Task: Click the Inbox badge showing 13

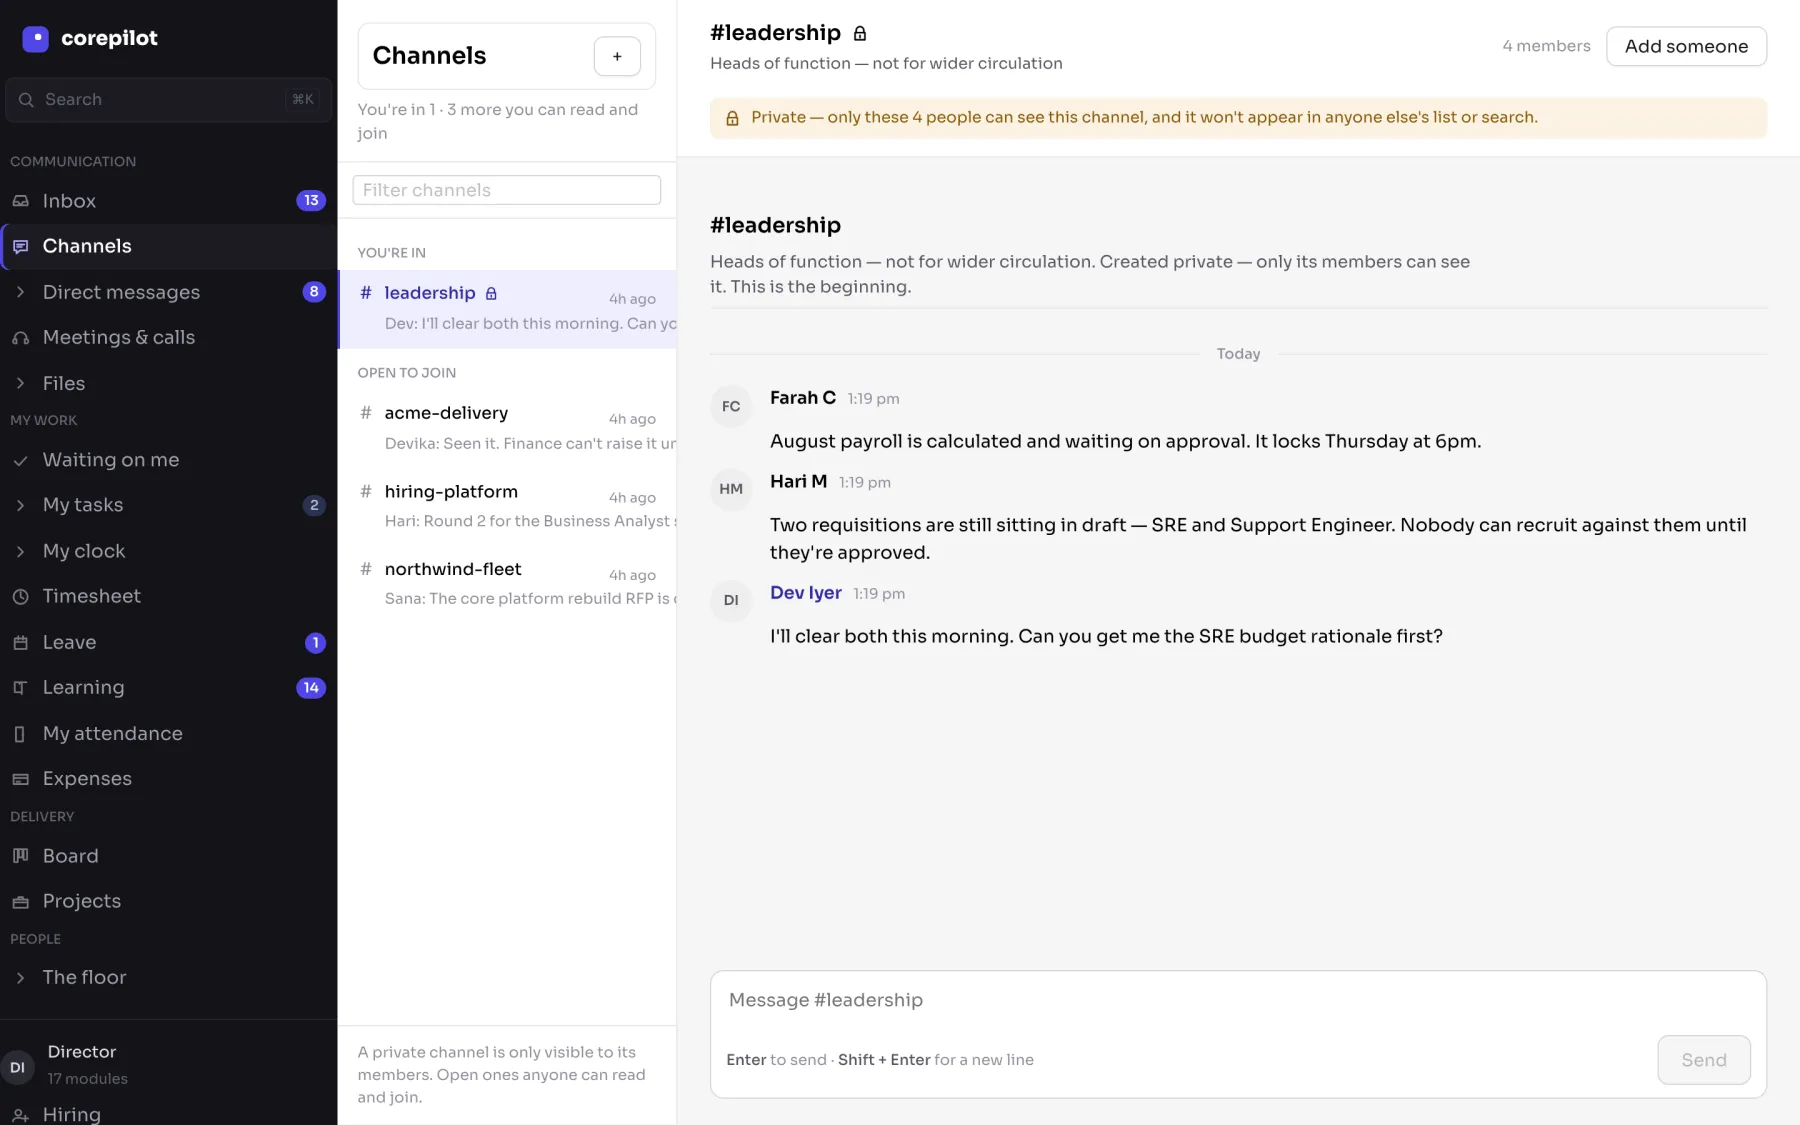Action: pos(311,201)
